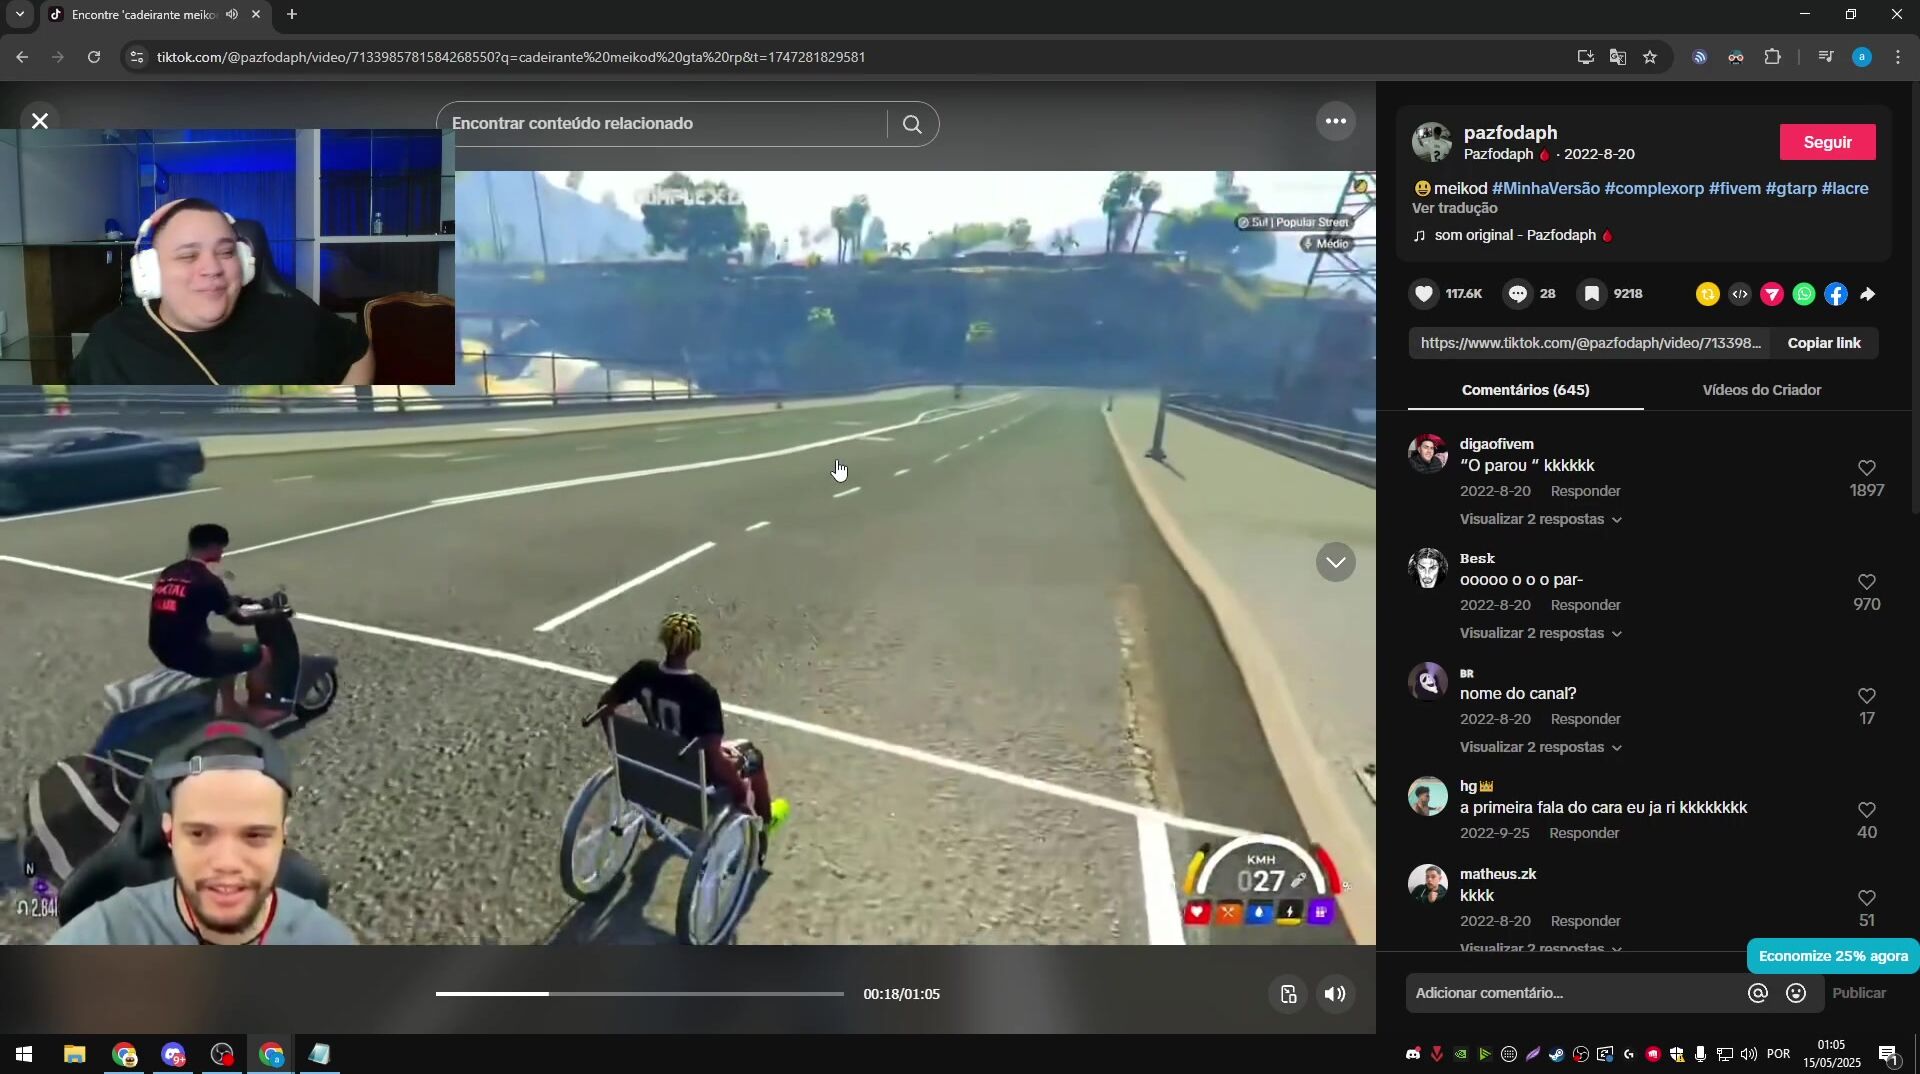Like the 'nome do canal?' comment

[x=1866, y=696]
